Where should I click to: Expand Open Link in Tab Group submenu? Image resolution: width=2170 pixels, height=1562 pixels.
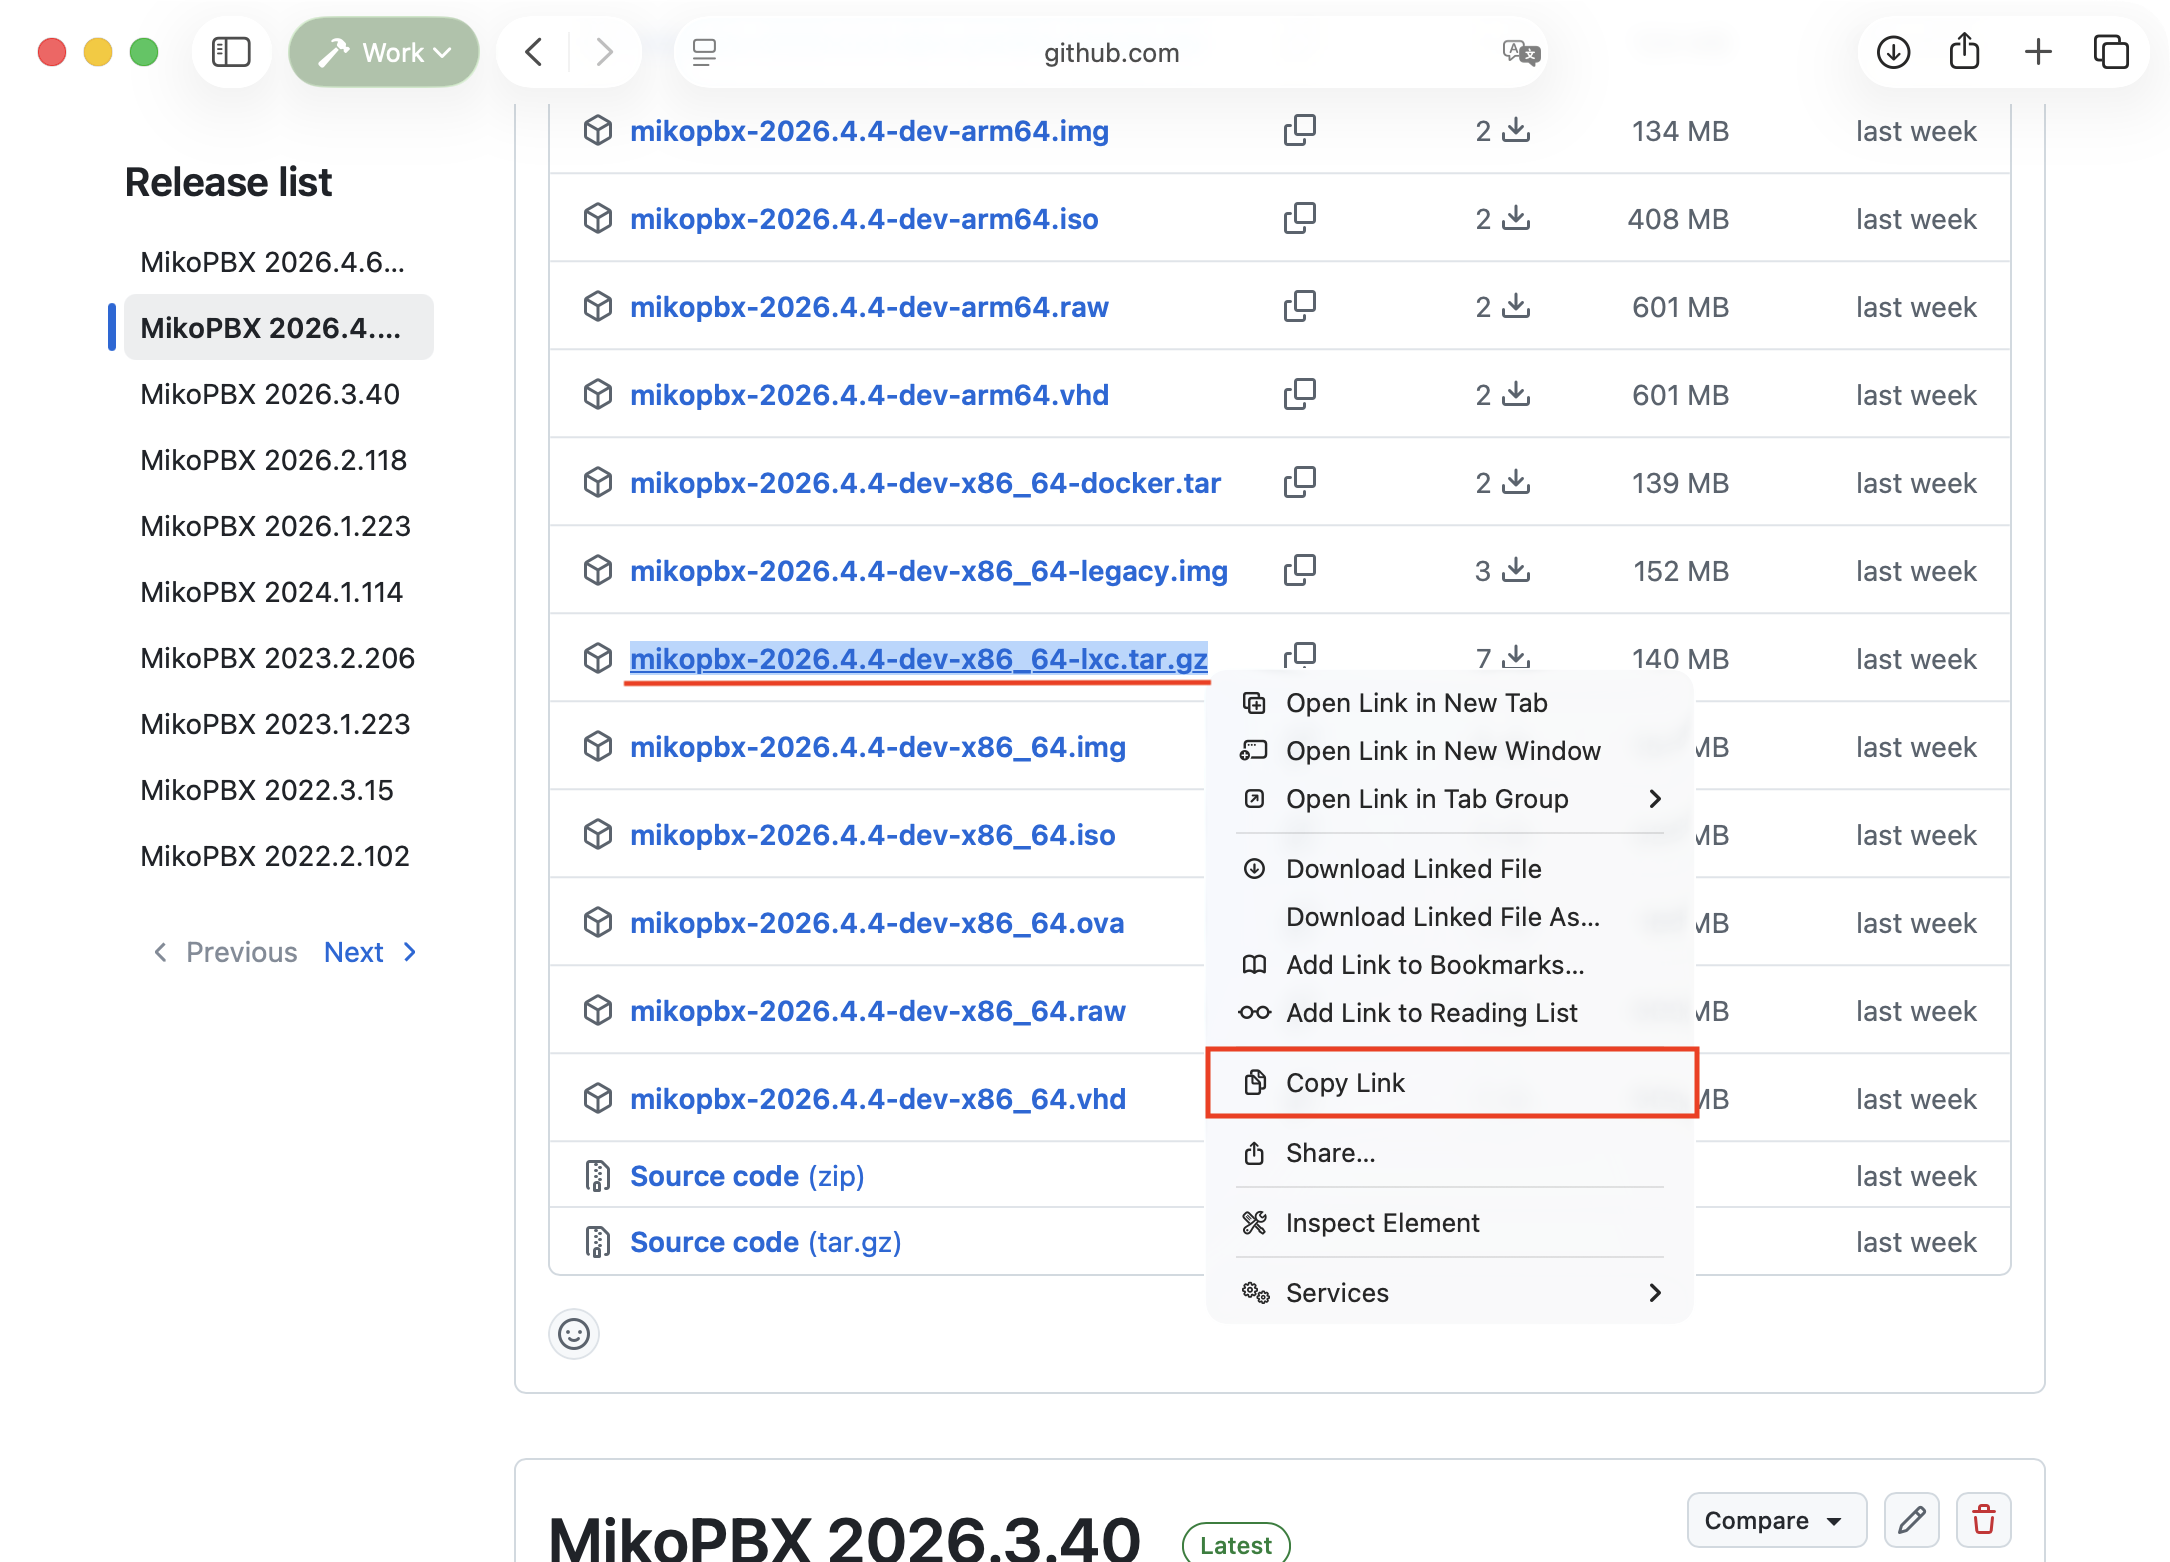(1450, 799)
